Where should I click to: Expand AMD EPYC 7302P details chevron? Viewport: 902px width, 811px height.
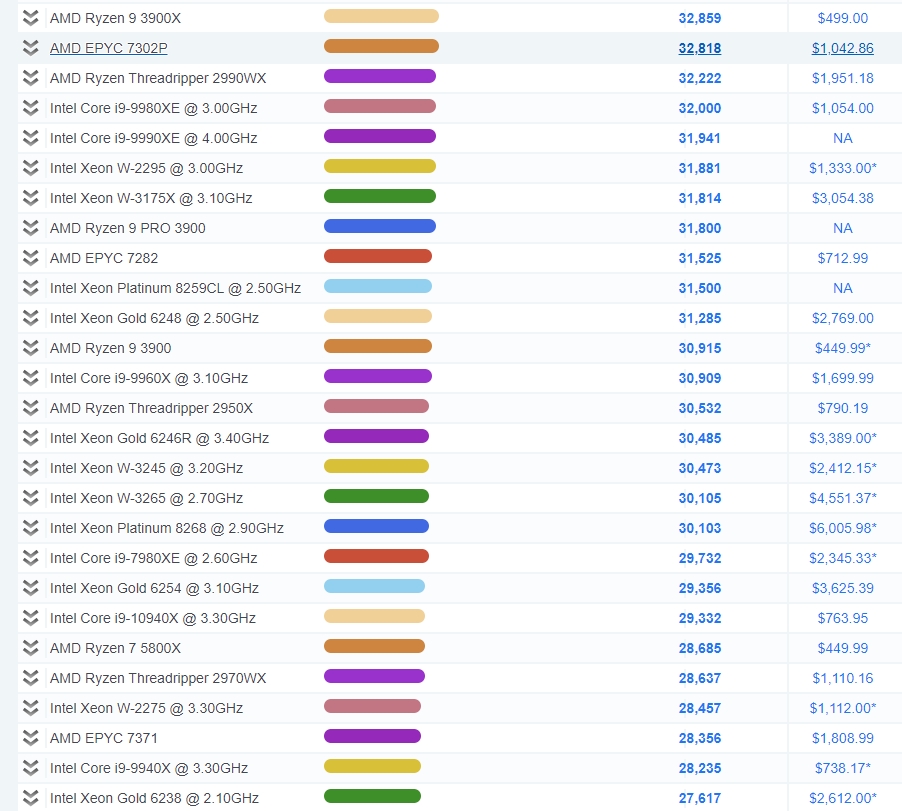click(x=30, y=48)
